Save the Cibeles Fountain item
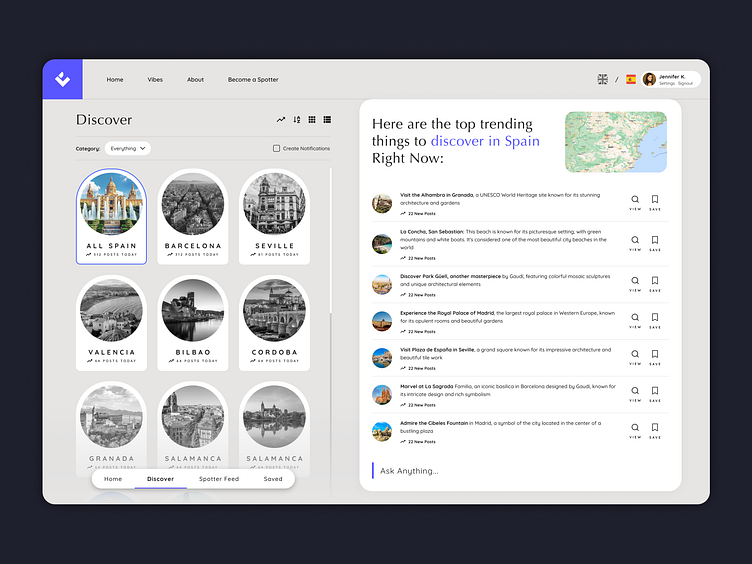The height and width of the screenshot is (564, 752). (655, 431)
